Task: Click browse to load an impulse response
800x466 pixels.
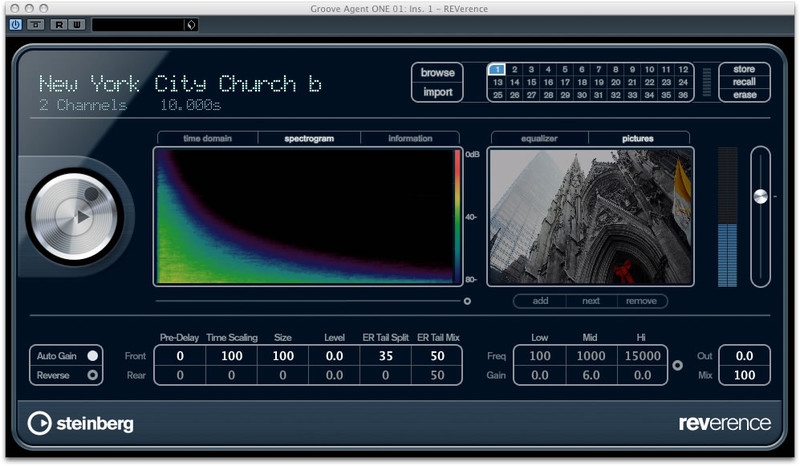Action: click(x=437, y=73)
